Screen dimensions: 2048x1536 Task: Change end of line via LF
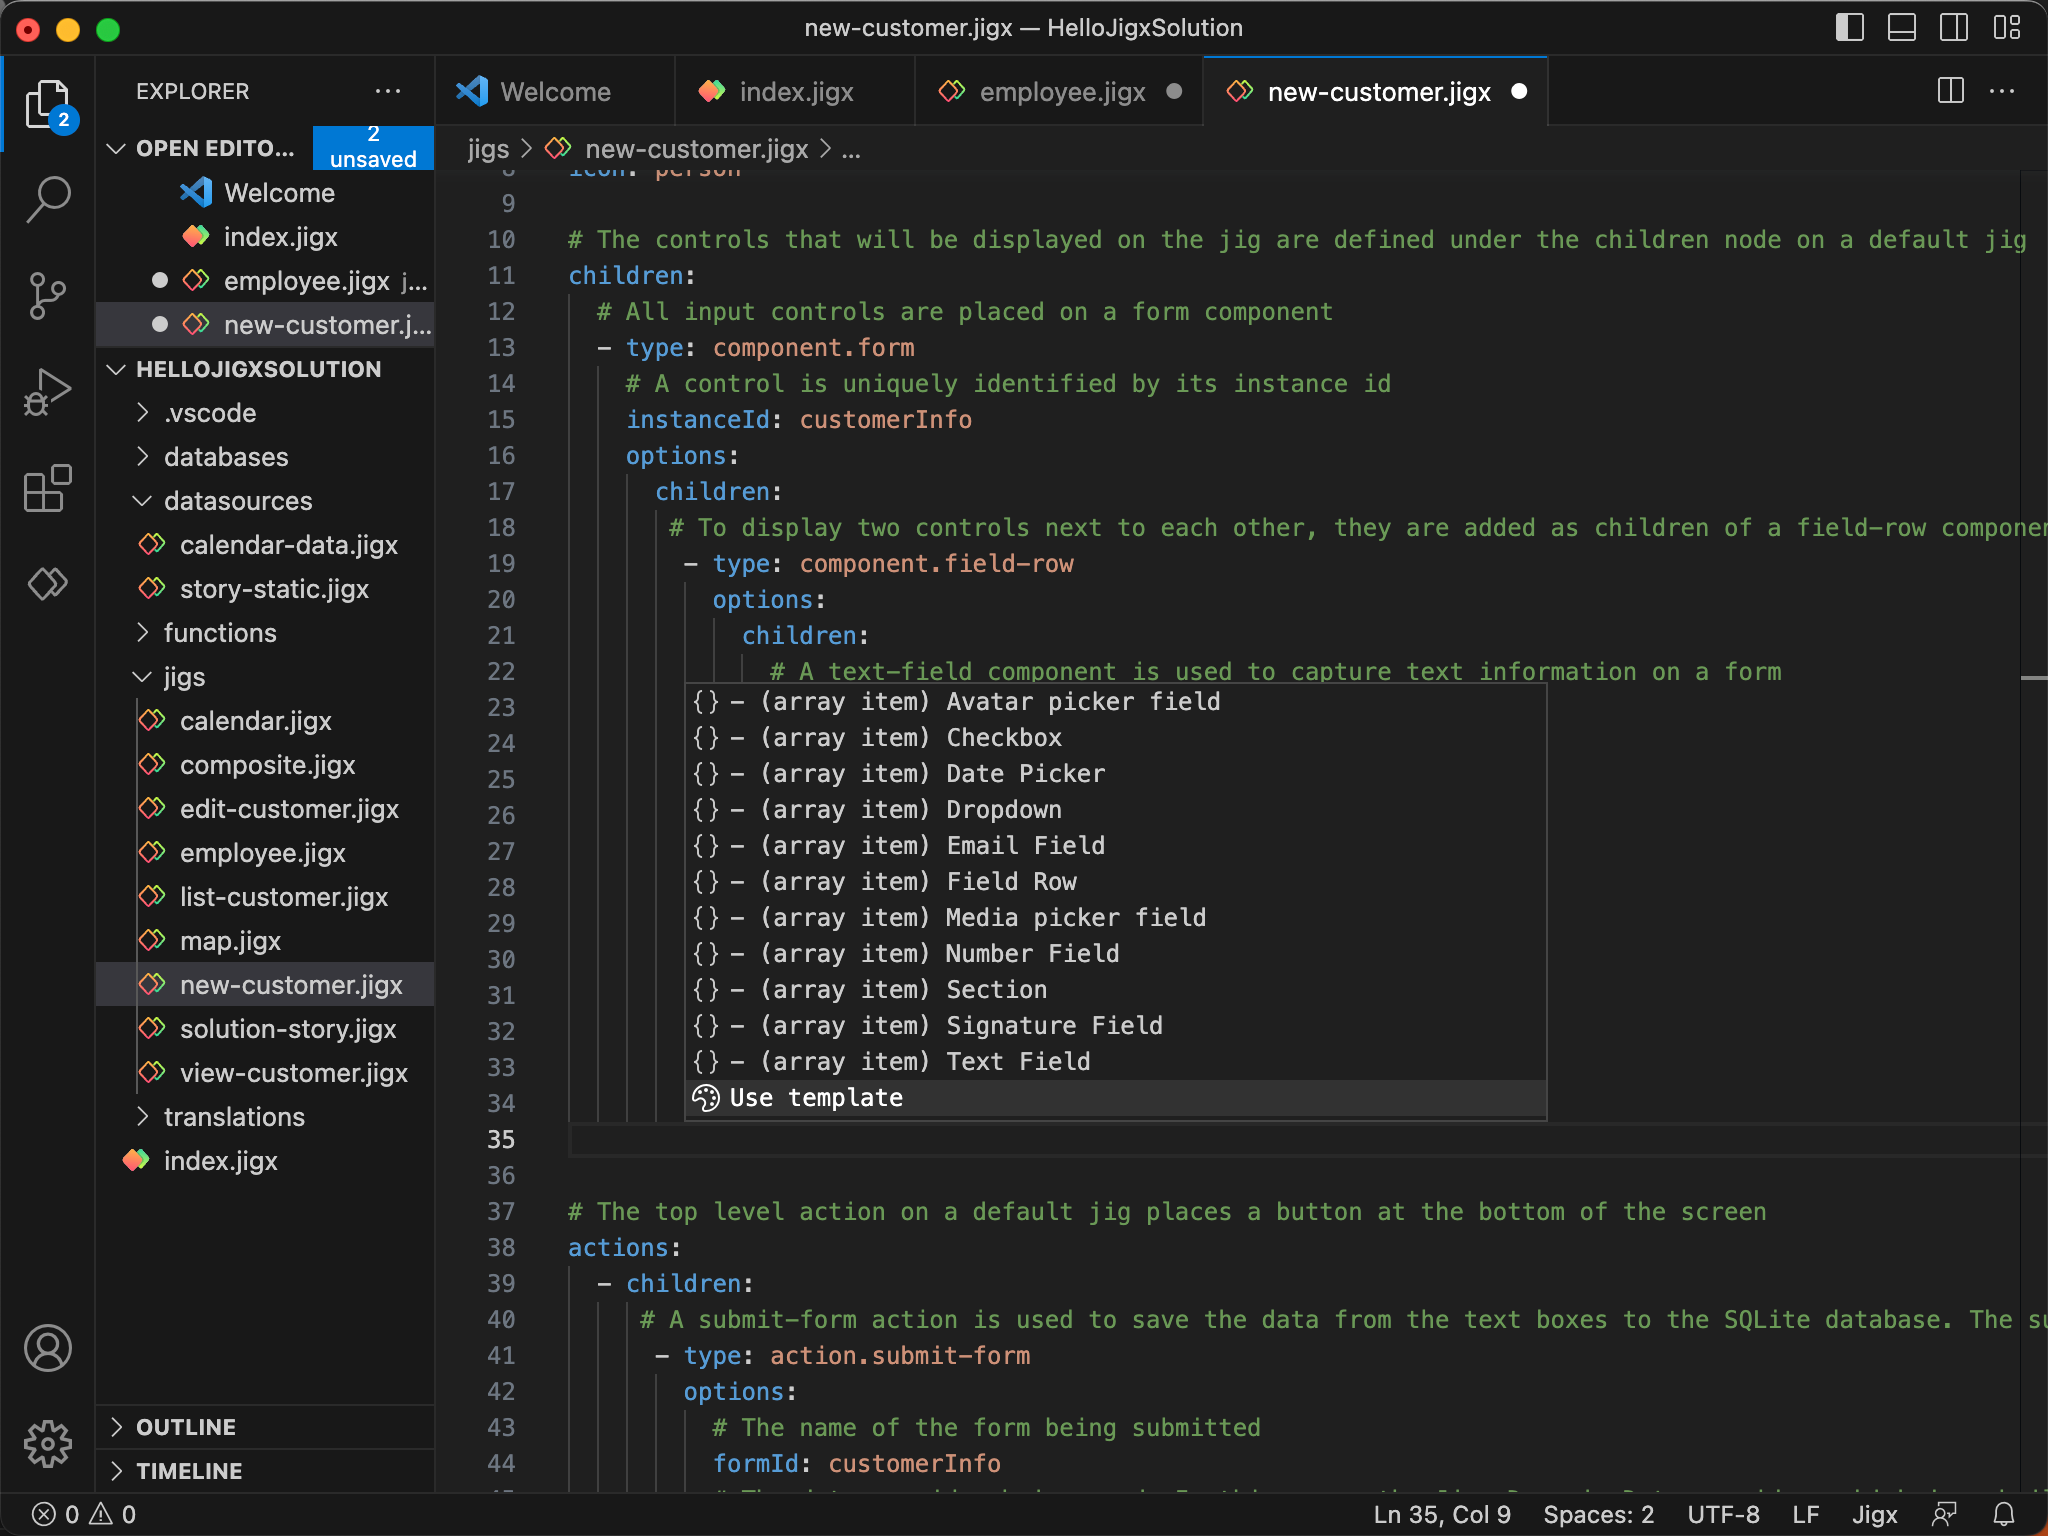(x=1806, y=1514)
